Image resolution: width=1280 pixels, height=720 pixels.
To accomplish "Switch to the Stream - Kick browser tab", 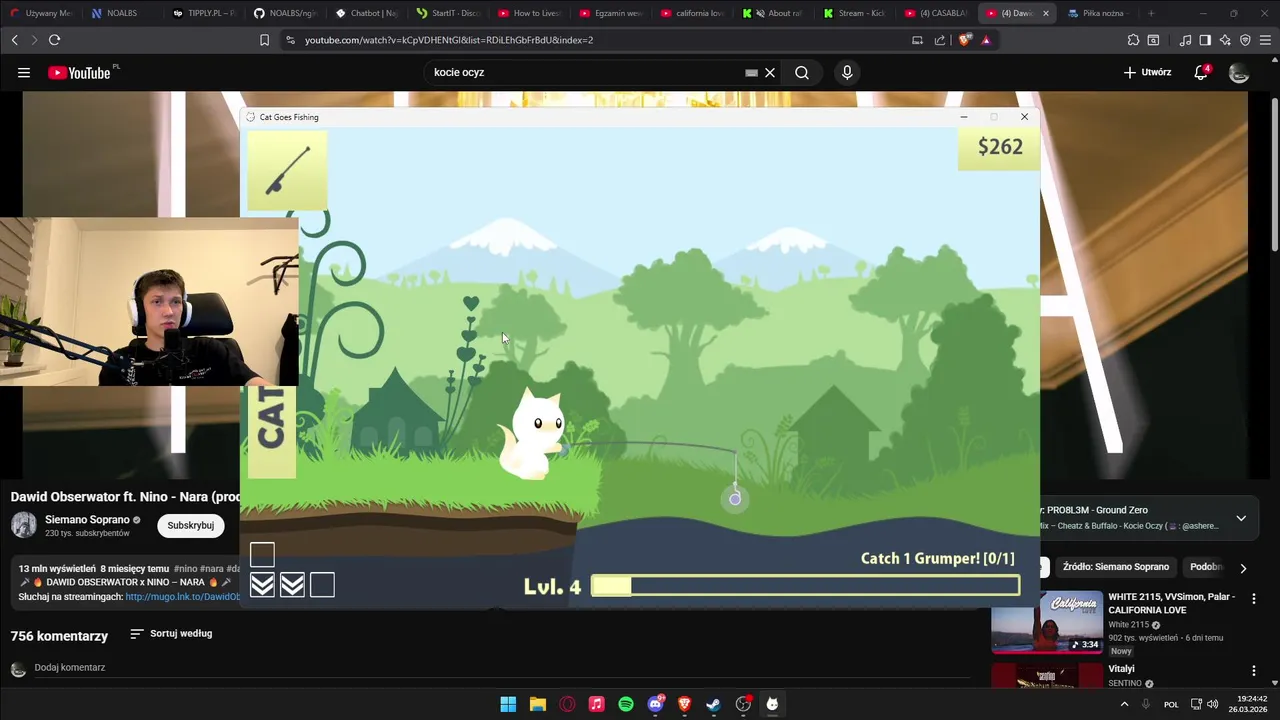I will click(854, 13).
